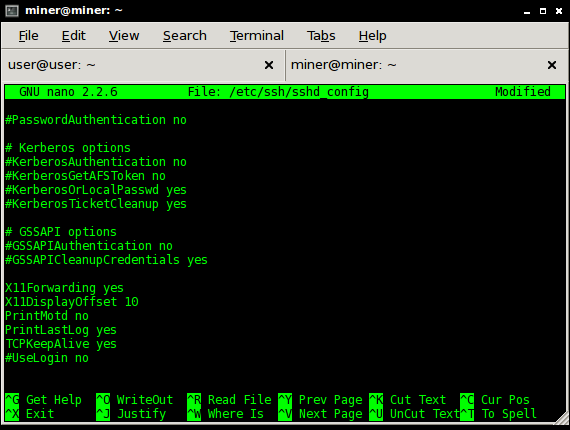
Task: Click the '^O WriteOut' shortcut hint
Action: tap(135, 400)
